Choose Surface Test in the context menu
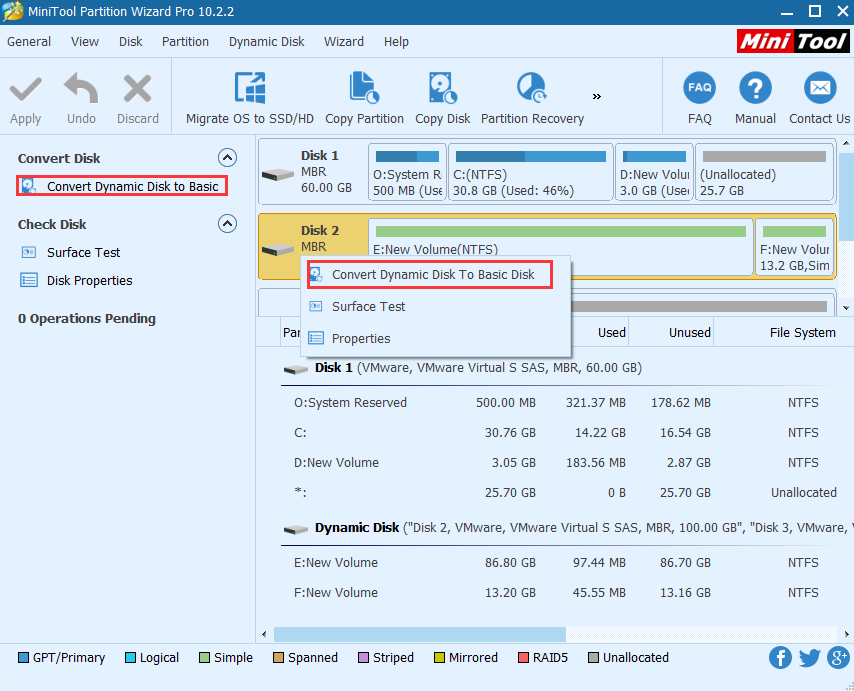 click(368, 307)
